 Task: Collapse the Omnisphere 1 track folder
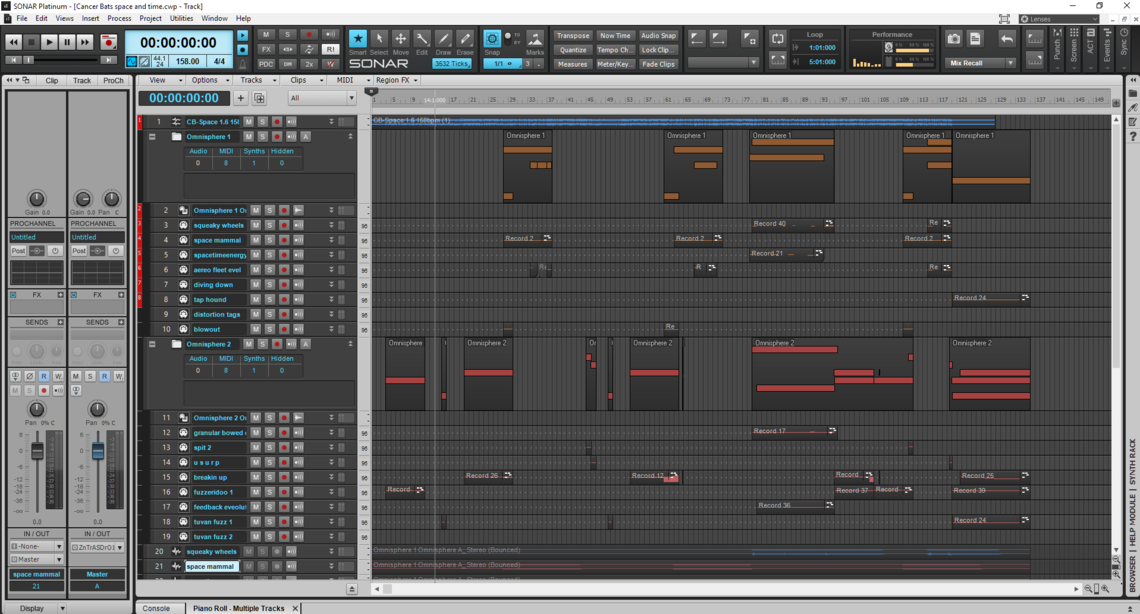(x=152, y=137)
